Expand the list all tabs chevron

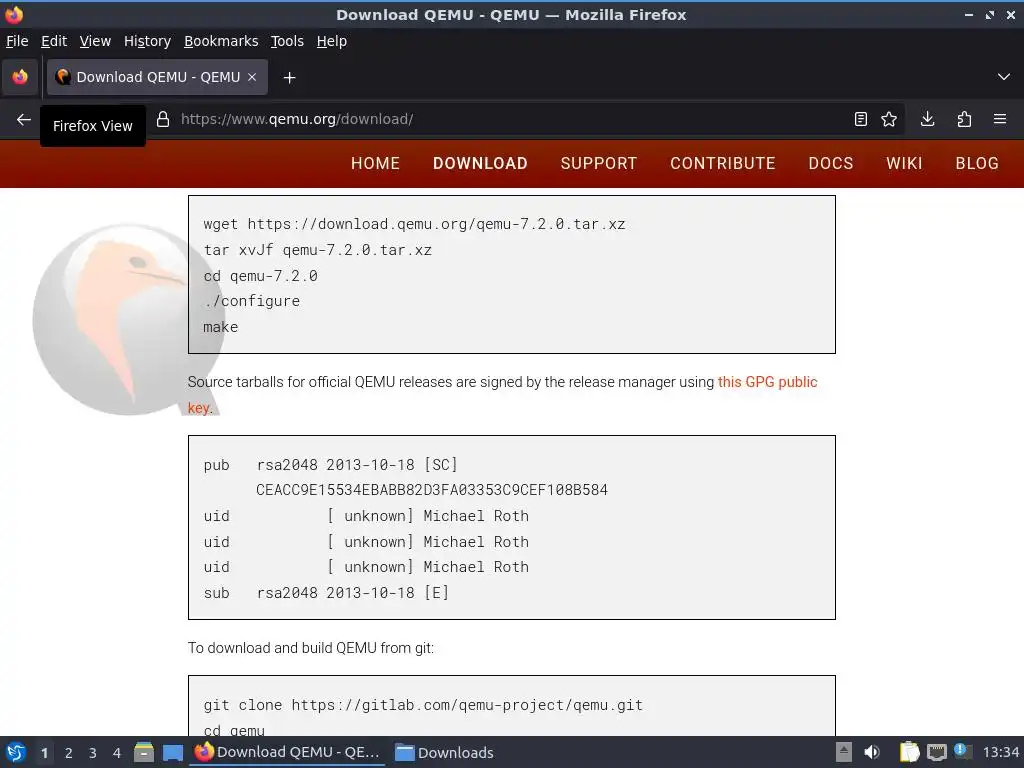(x=1004, y=77)
